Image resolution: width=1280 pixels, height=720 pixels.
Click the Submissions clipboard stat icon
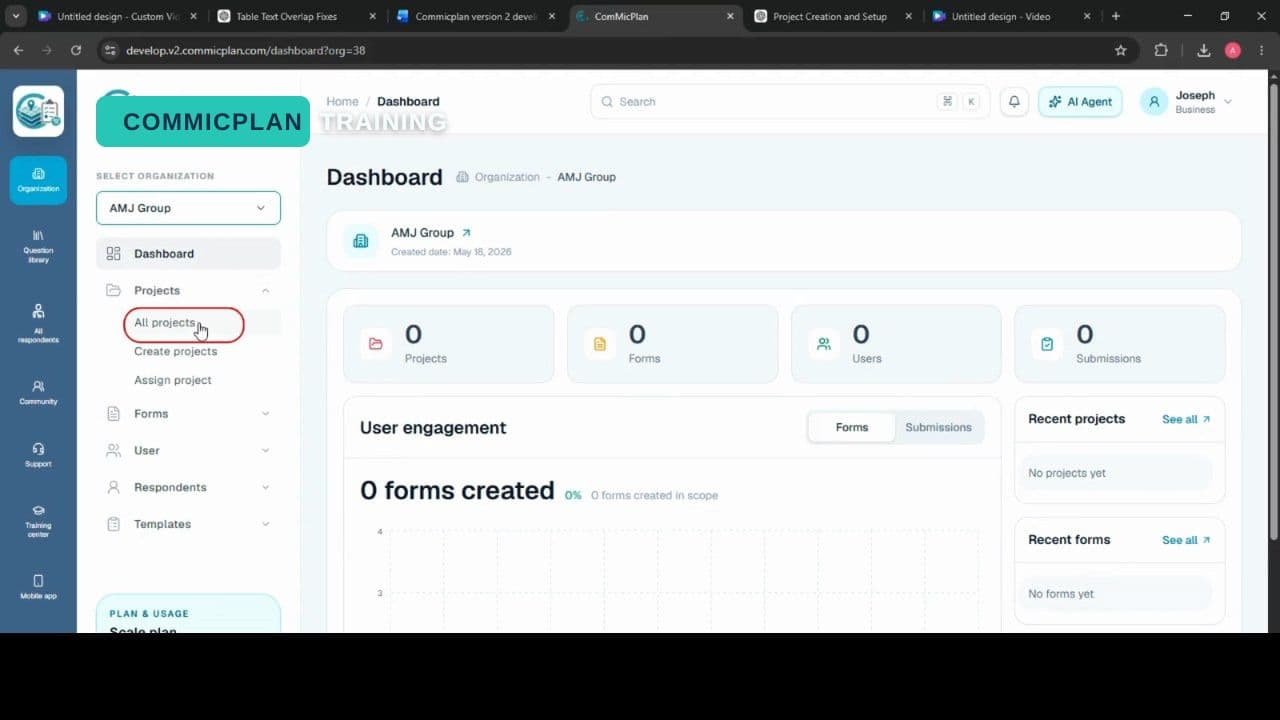(1047, 344)
